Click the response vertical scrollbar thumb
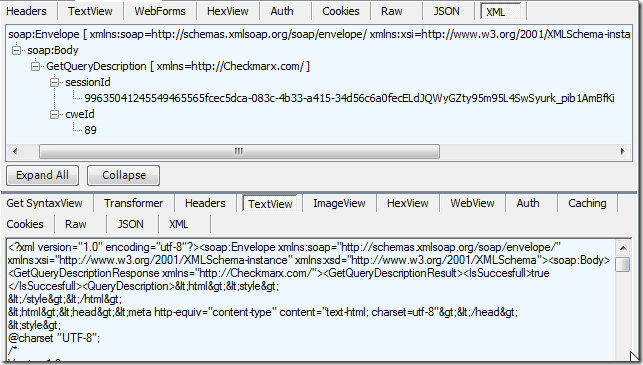 (x=623, y=264)
